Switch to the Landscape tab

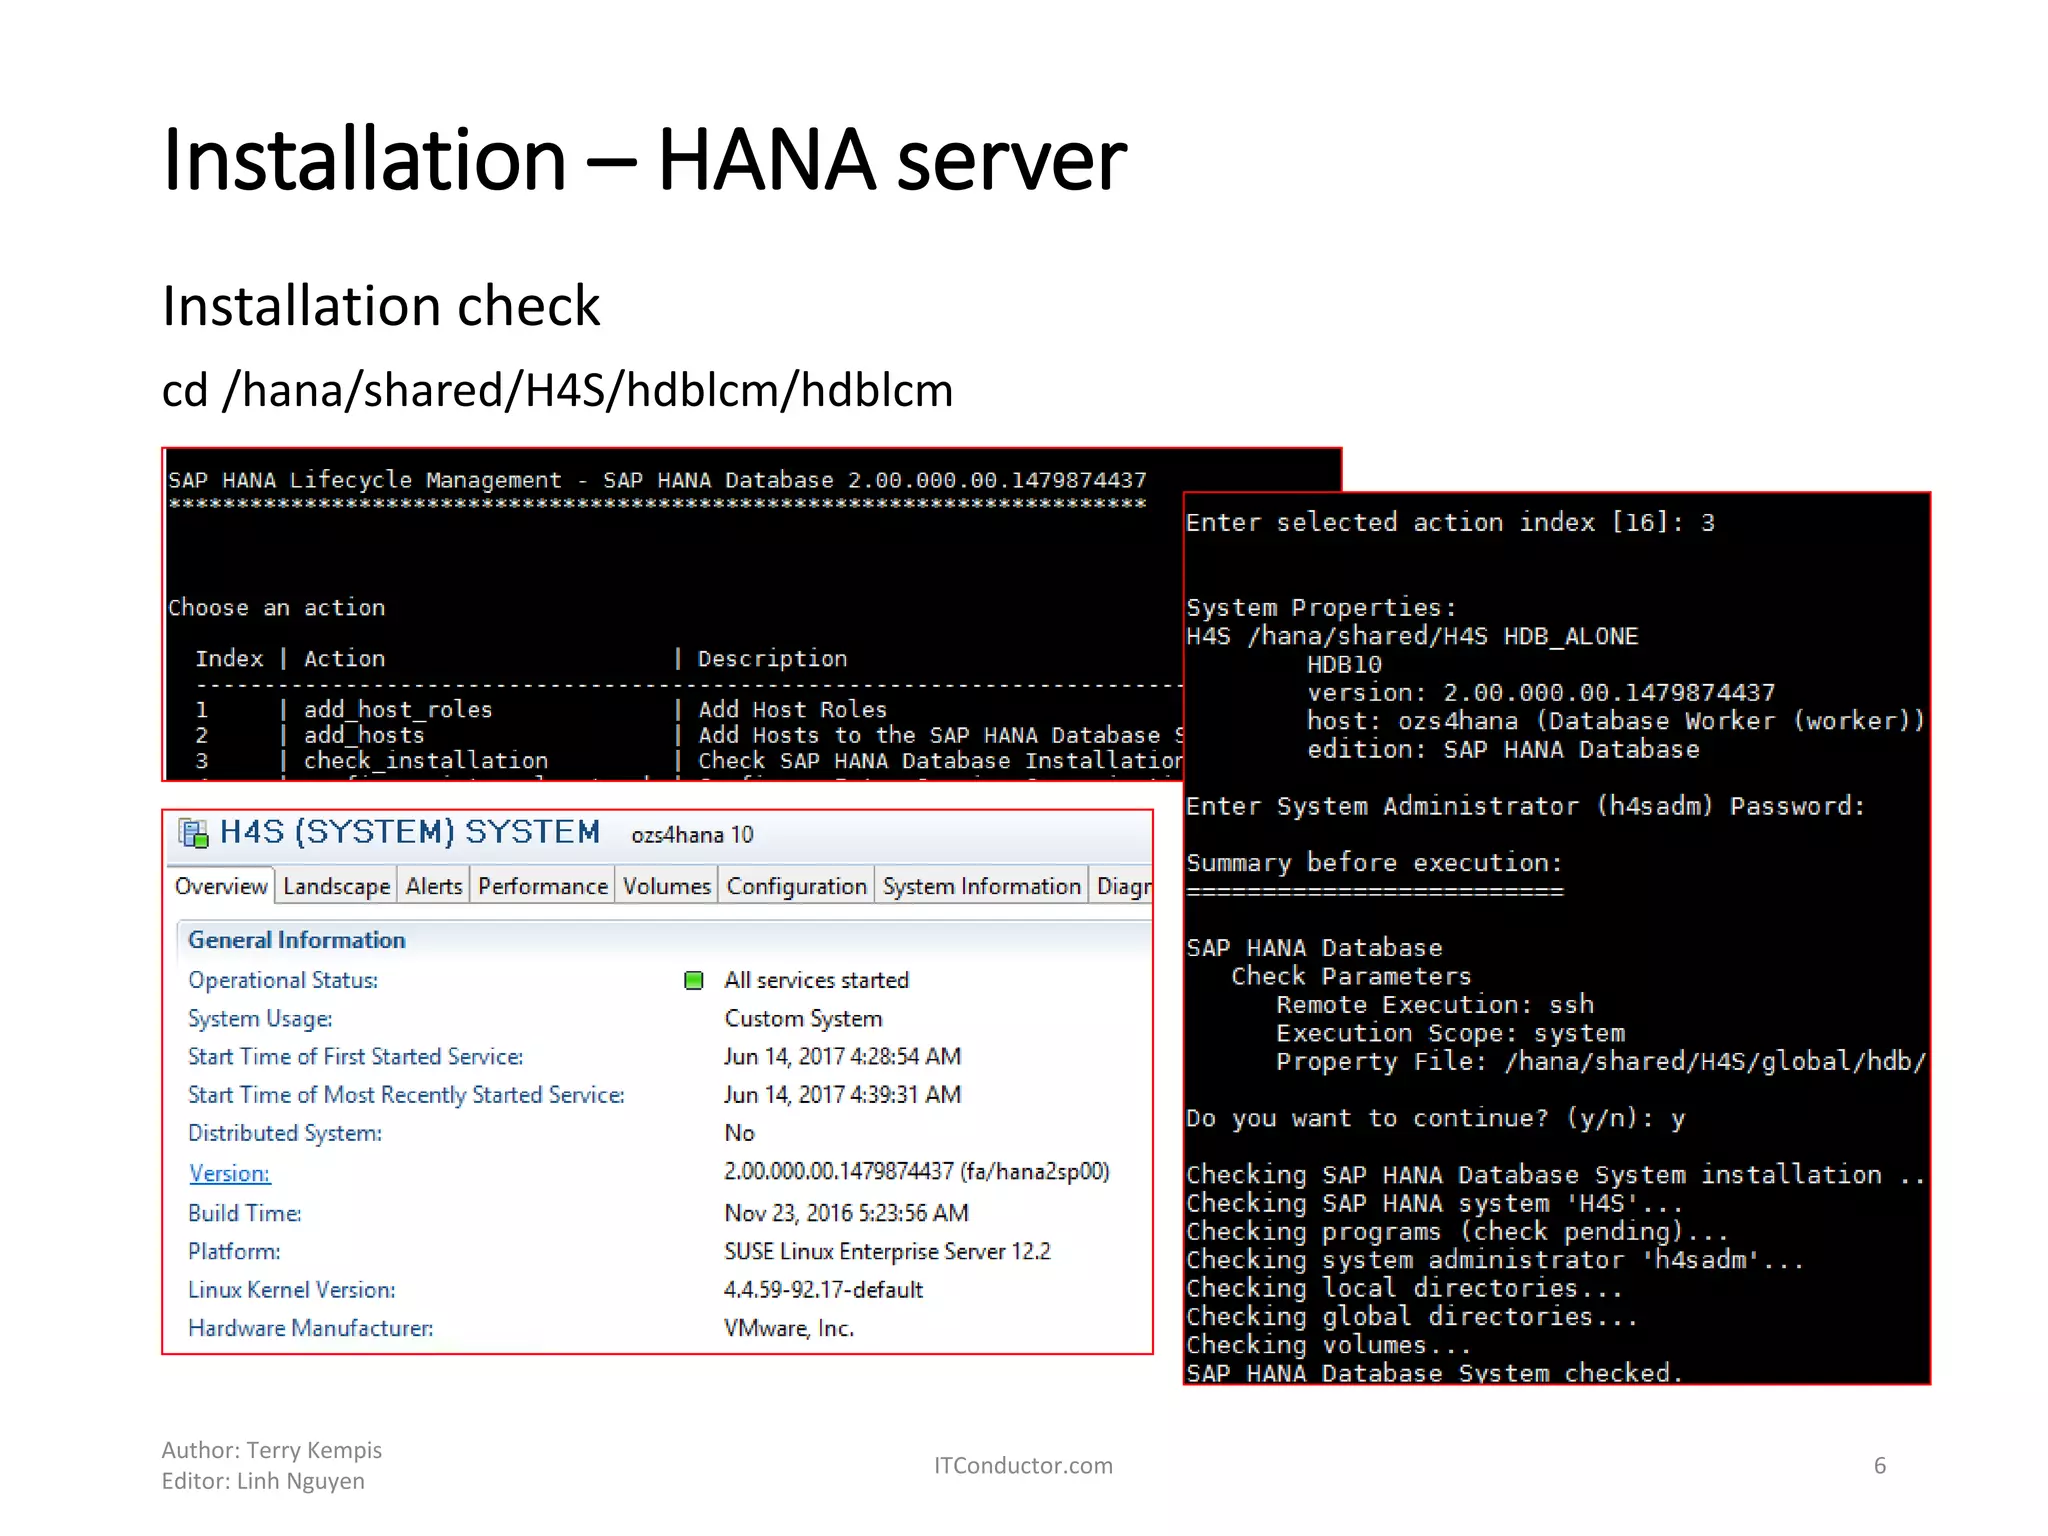click(x=336, y=886)
